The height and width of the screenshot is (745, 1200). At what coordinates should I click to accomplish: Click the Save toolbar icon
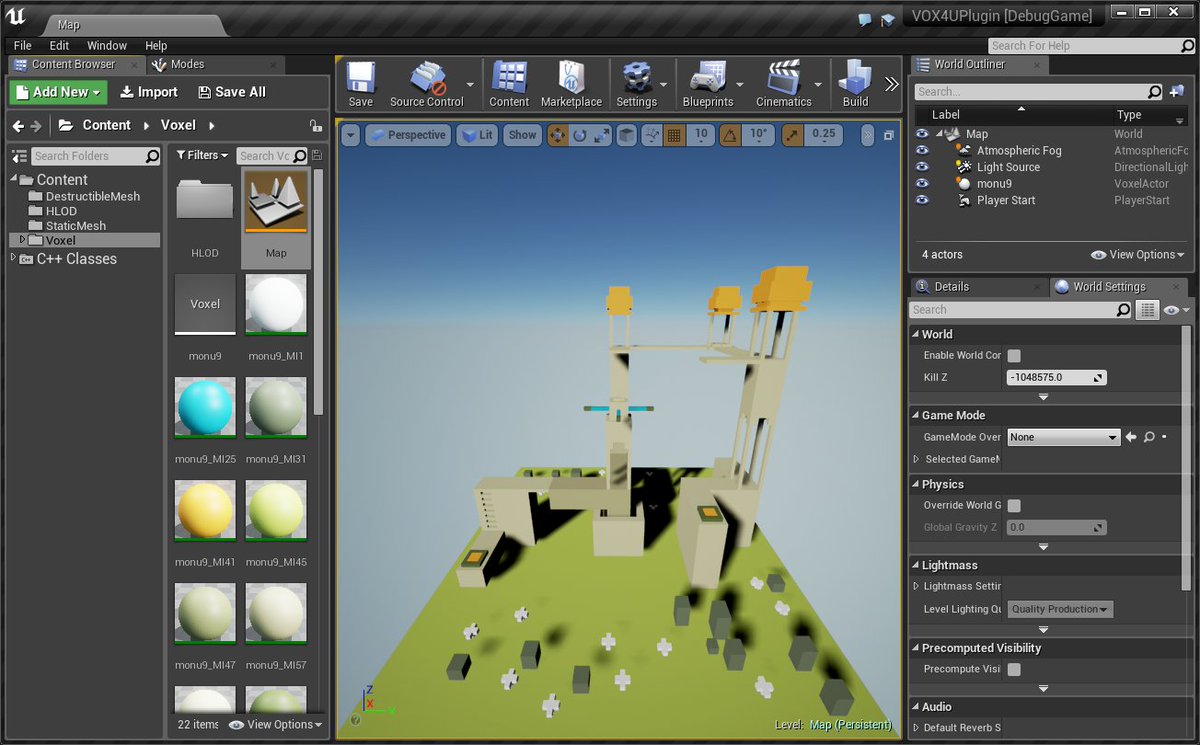tap(360, 84)
